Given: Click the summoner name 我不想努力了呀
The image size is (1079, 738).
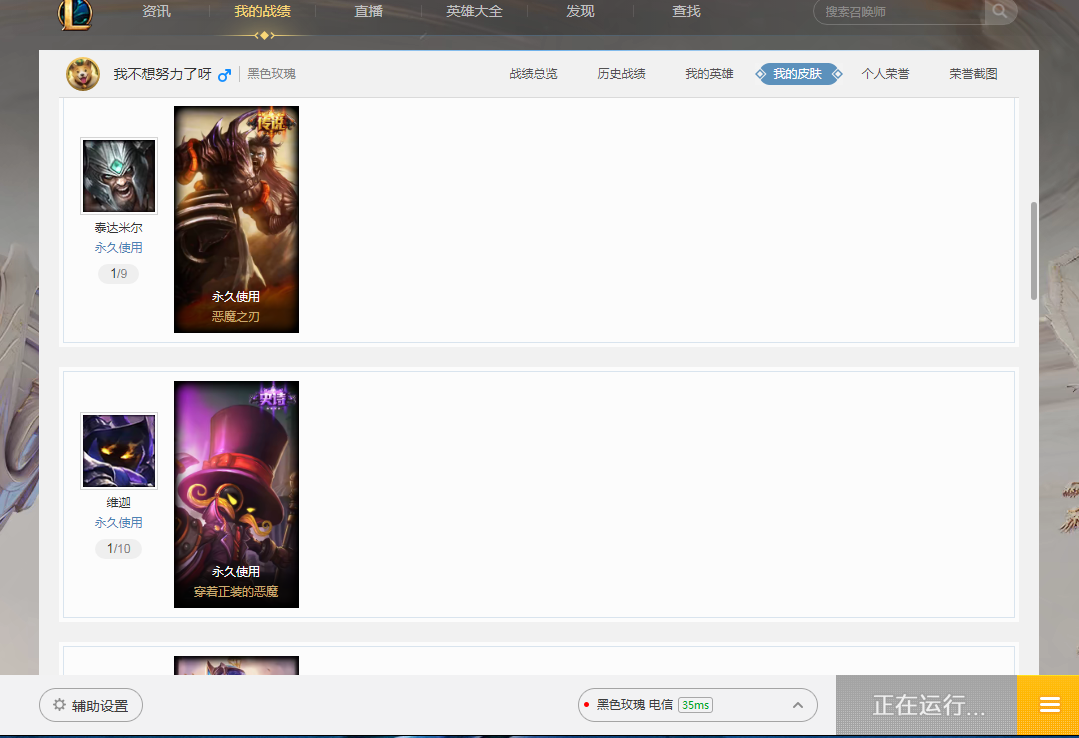Looking at the screenshot, I should (162, 74).
